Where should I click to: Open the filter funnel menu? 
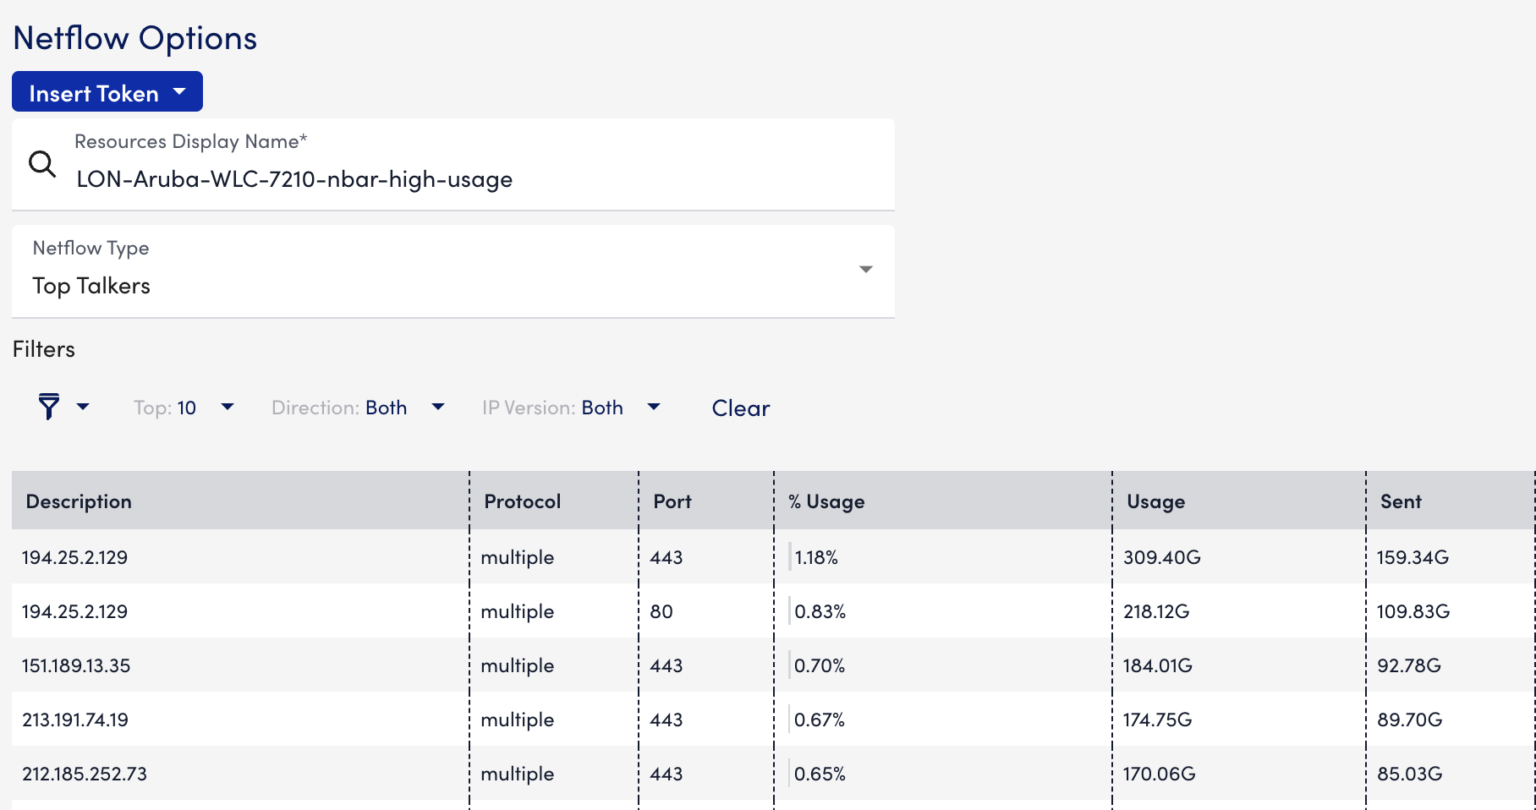(63, 407)
